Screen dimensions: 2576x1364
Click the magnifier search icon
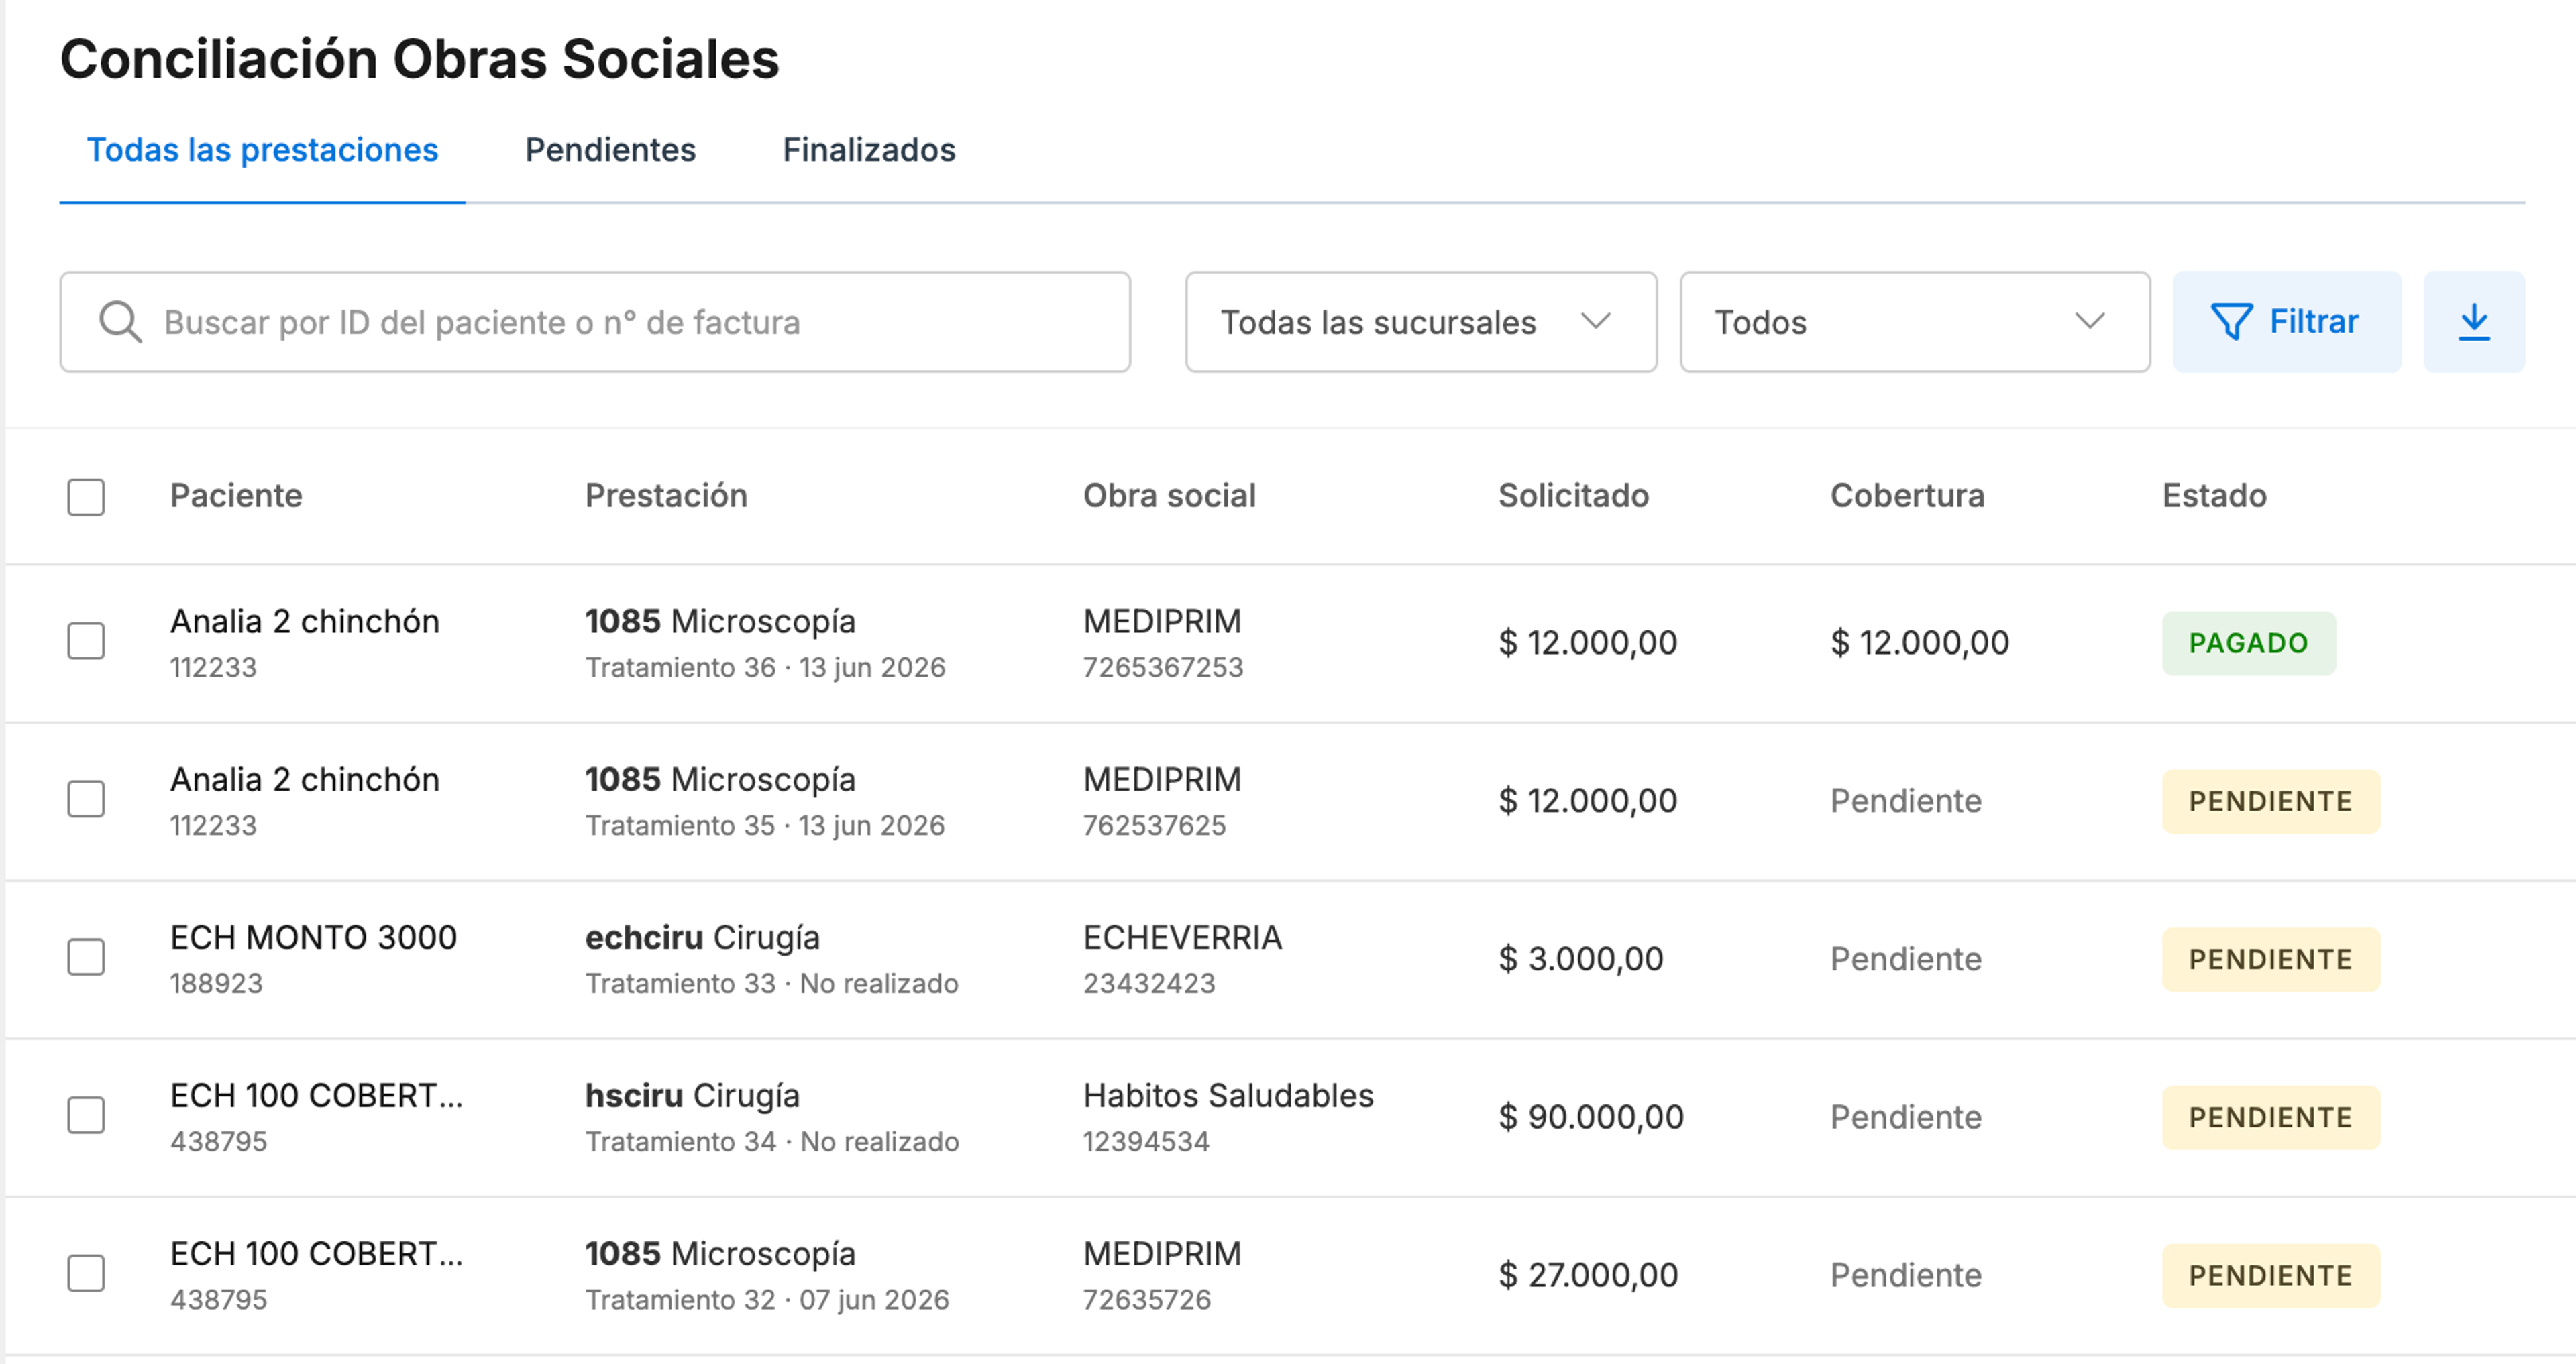(x=120, y=322)
